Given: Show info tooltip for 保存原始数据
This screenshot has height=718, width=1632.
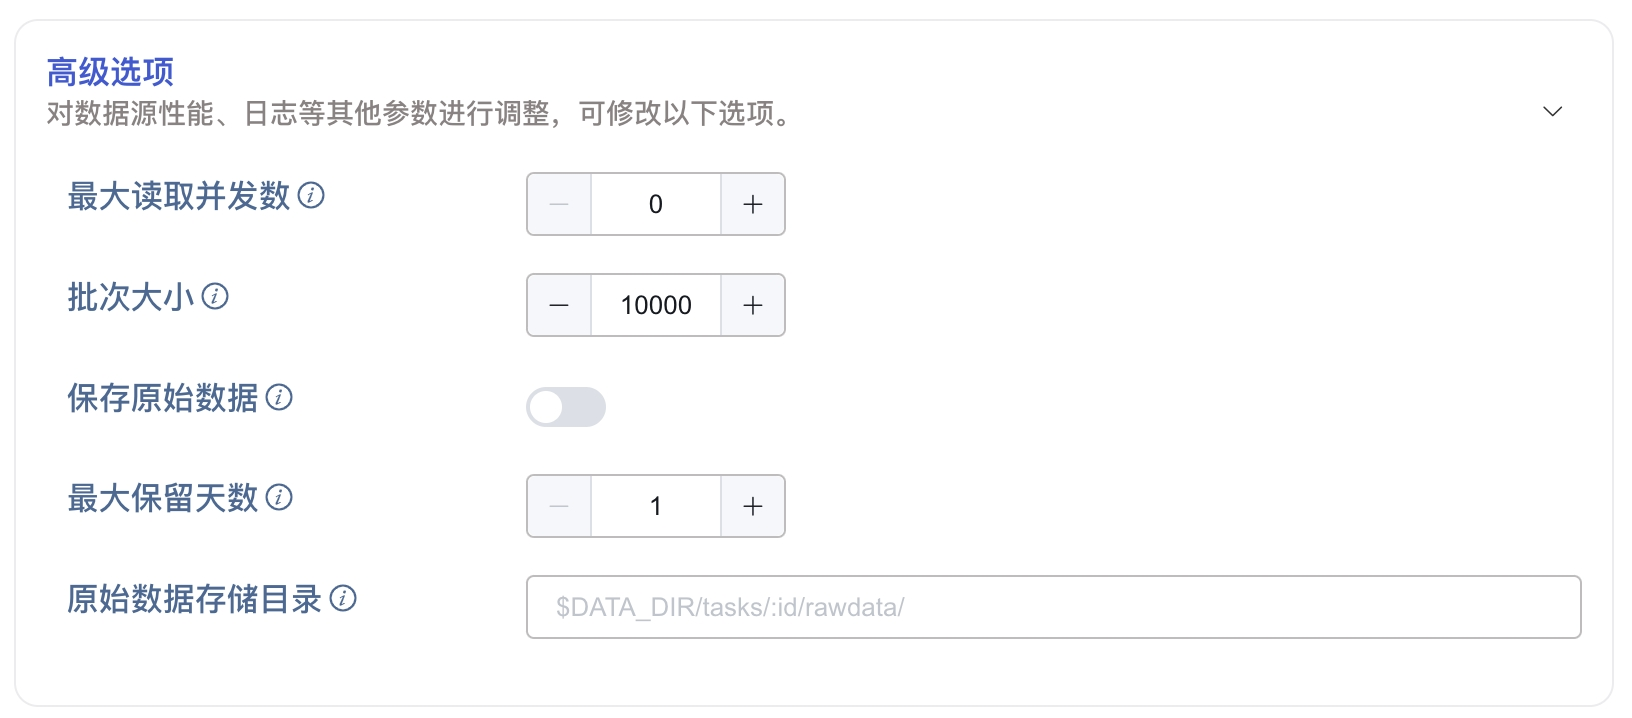Looking at the screenshot, I should (x=279, y=398).
